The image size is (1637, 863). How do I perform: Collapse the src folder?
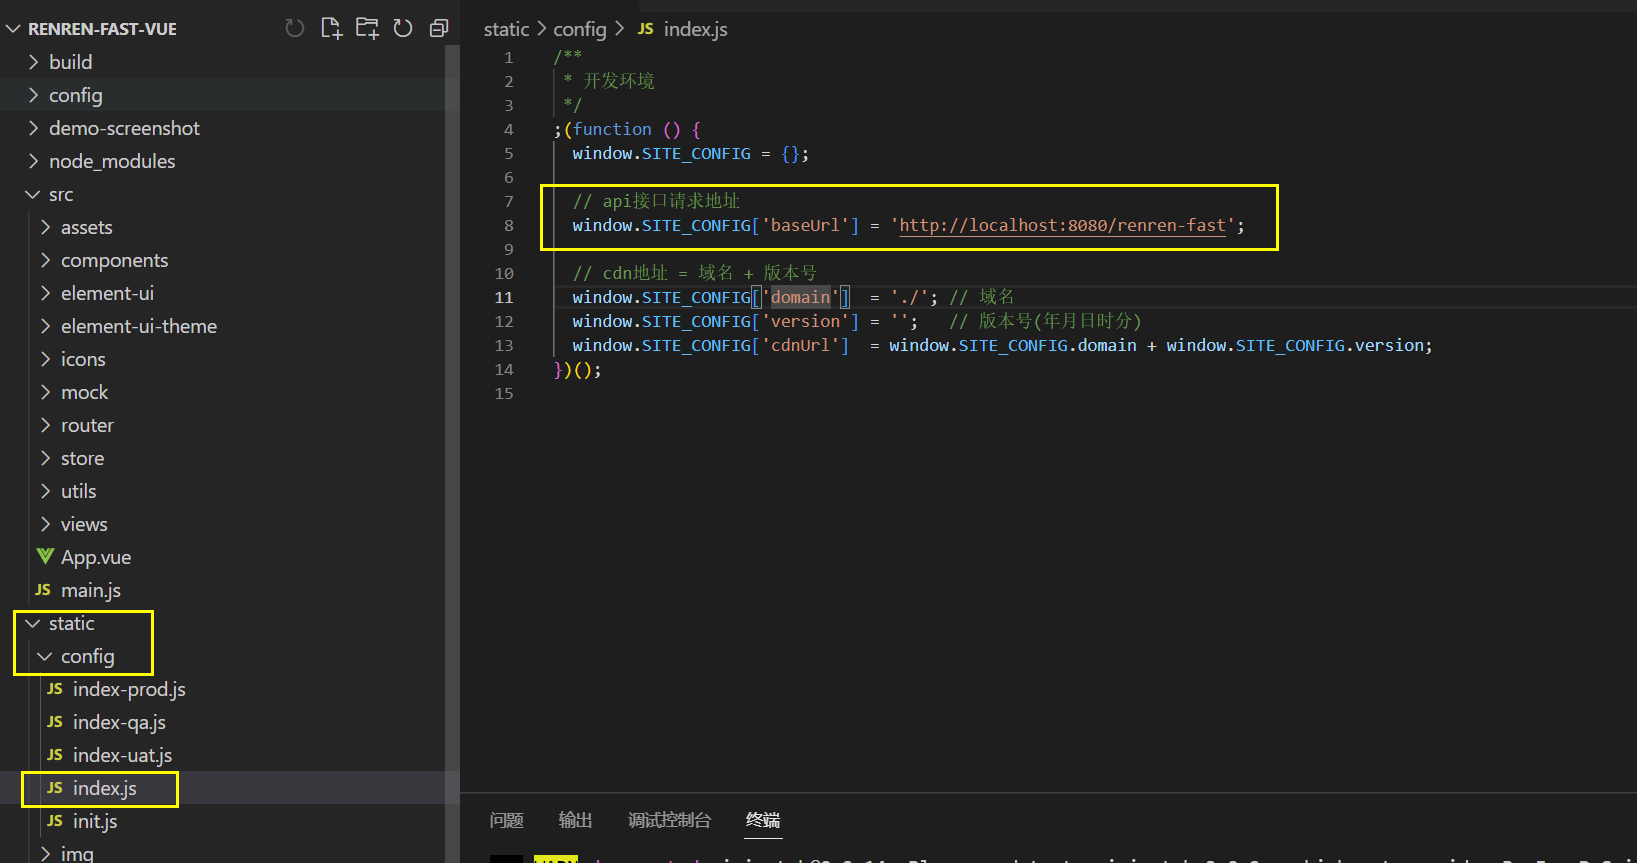point(33,194)
